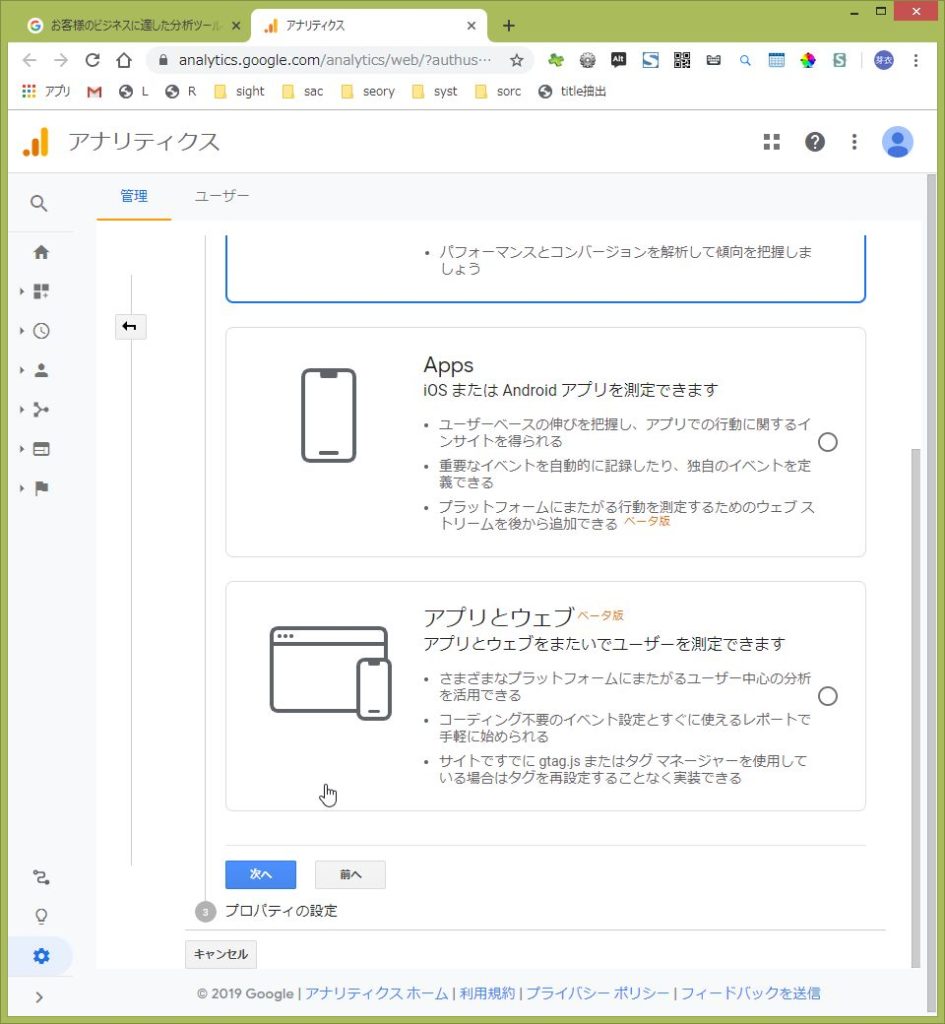Click the Google apps grid icon
This screenshot has width=945, height=1024.
click(772, 142)
